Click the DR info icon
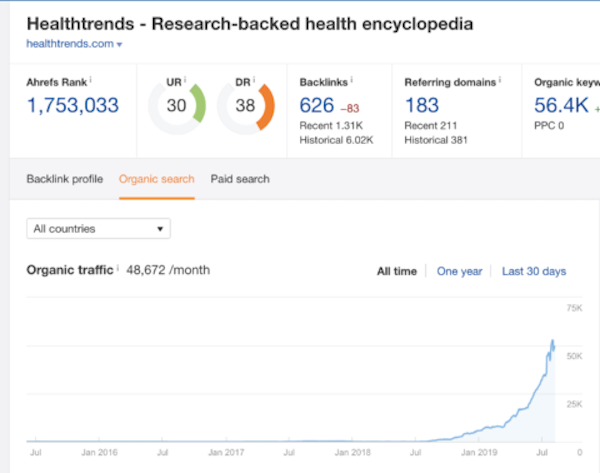Image resolution: width=600 pixels, height=473 pixels. (x=254, y=80)
